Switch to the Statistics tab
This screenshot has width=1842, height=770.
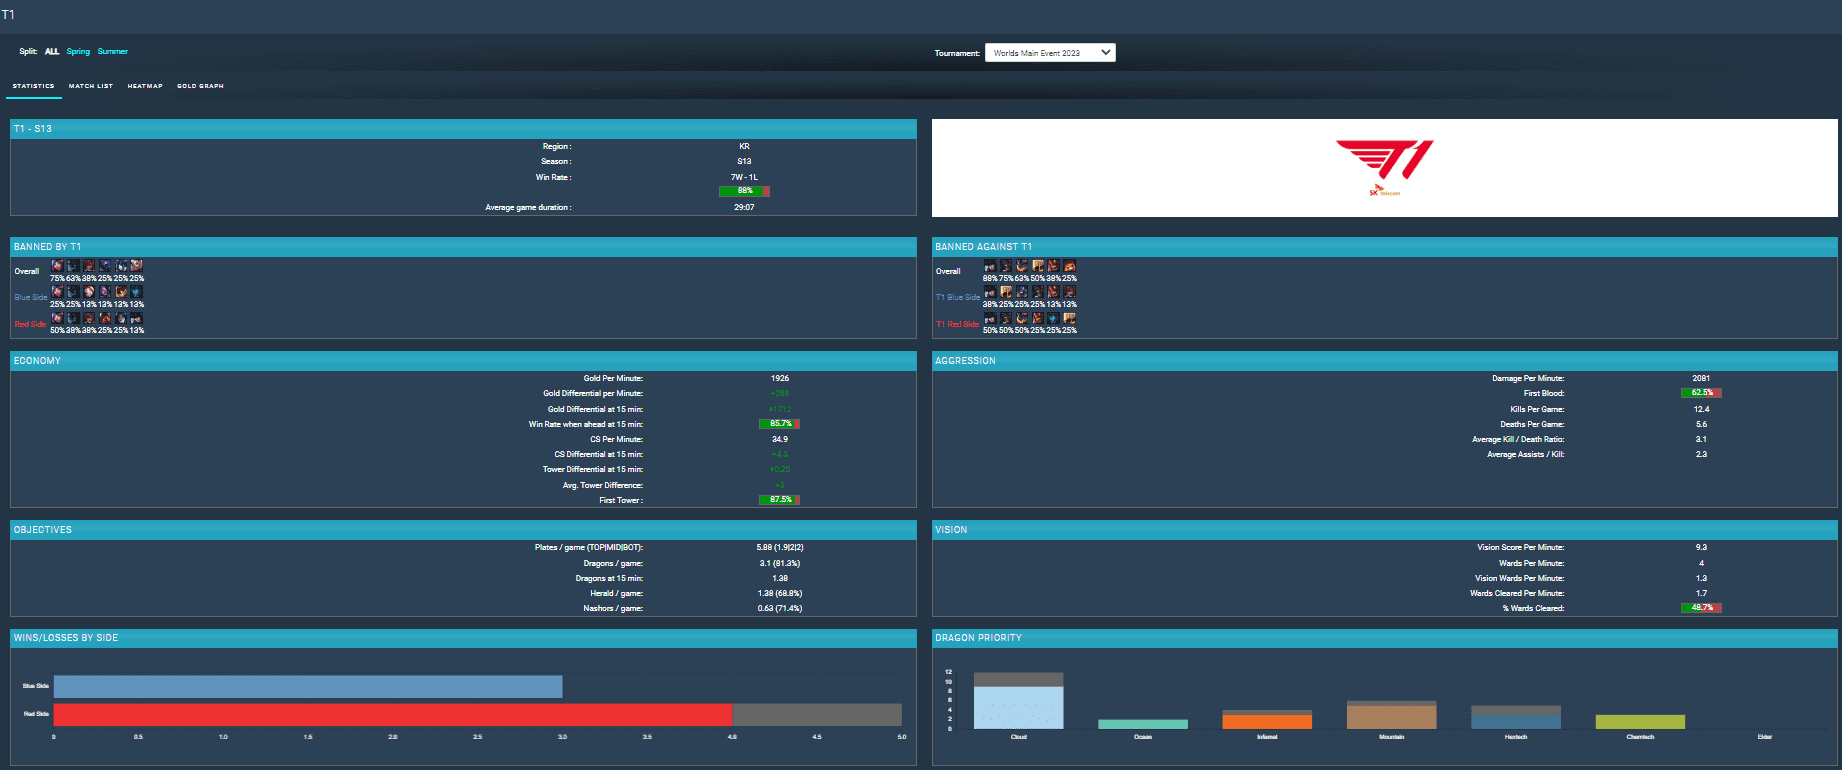point(34,86)
